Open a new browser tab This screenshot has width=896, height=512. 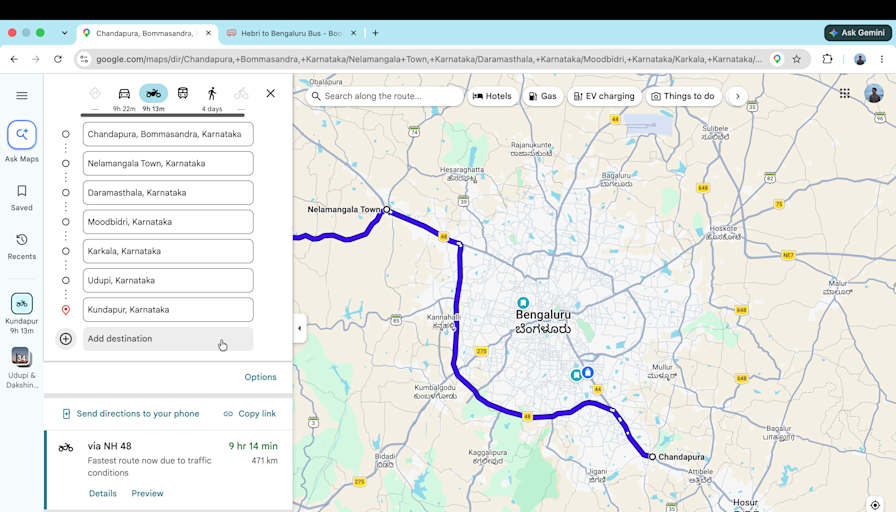pos(375,33)
